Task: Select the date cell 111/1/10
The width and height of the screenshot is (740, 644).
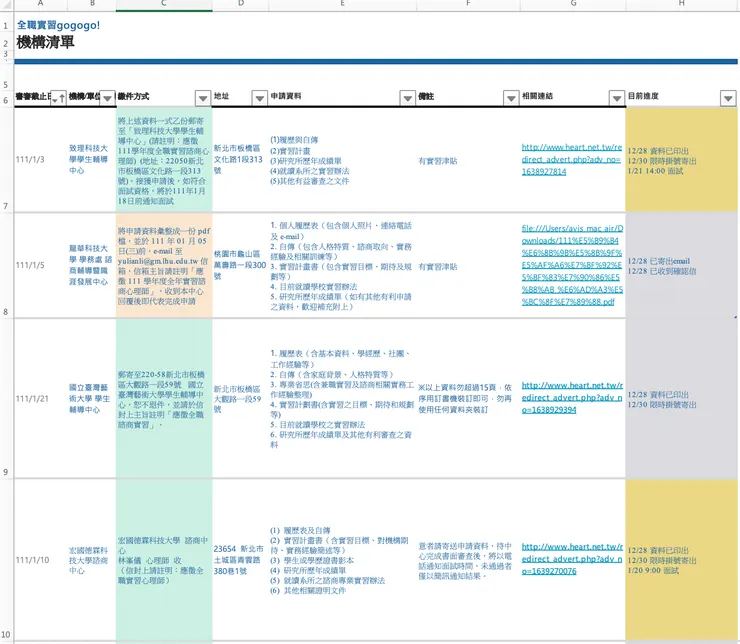Action: click(41, 560)
